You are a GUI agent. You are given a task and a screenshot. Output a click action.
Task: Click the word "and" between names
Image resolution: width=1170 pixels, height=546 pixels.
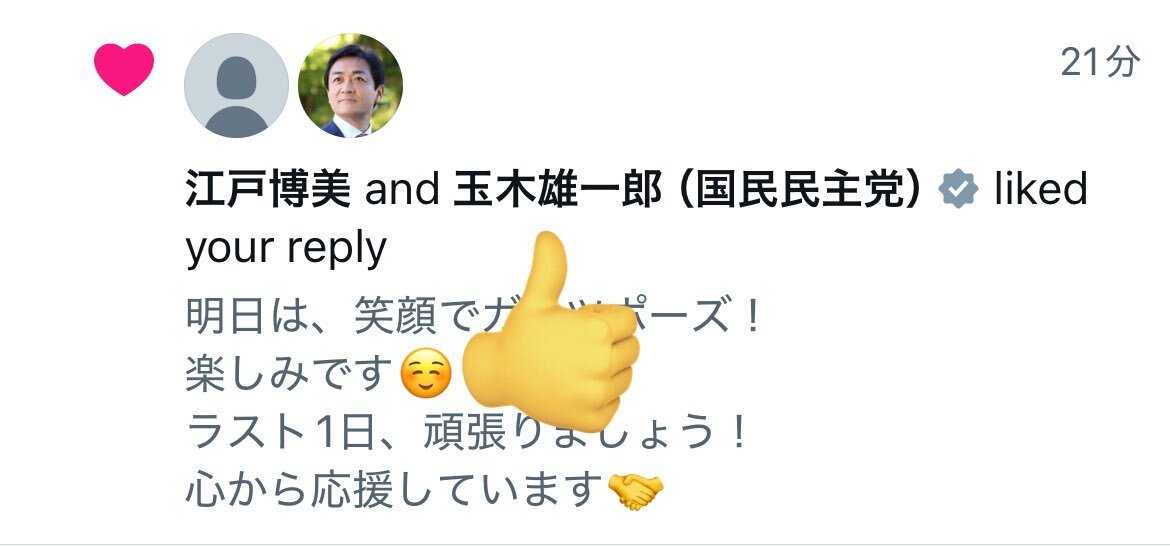pyautogui.click(x=401, y=189)
